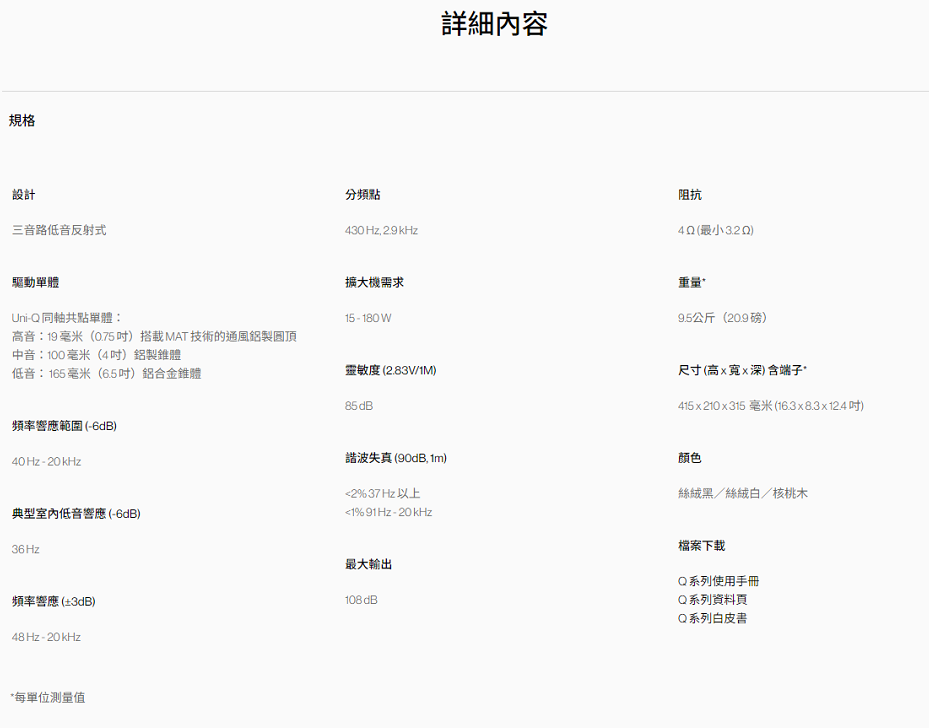This screenshot has width=929, height=728.
Task: Click the 詳細內容 page heading
Action: (494, 24)
